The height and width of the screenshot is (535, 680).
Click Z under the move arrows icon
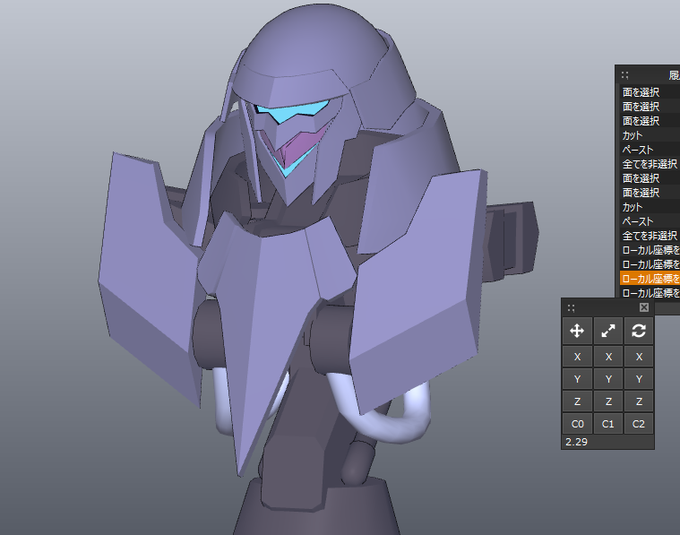pos(577,401)
